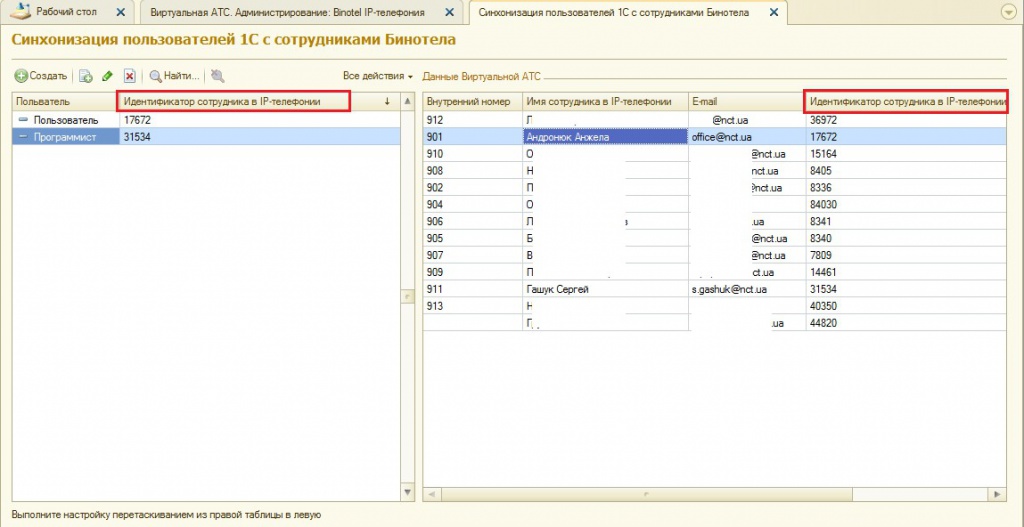Select internal number 910 cell
This screenshot has height=527, width=1024.
(x=473, y=154)
